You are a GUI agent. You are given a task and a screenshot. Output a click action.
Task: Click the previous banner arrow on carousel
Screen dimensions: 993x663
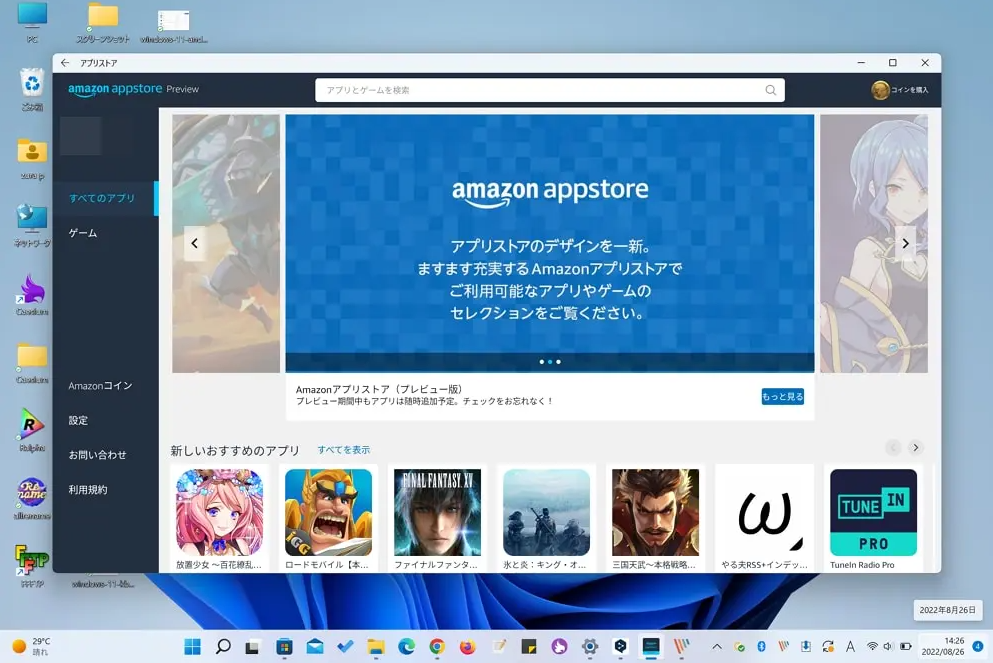pyautogui.click(x=194, y=243)
